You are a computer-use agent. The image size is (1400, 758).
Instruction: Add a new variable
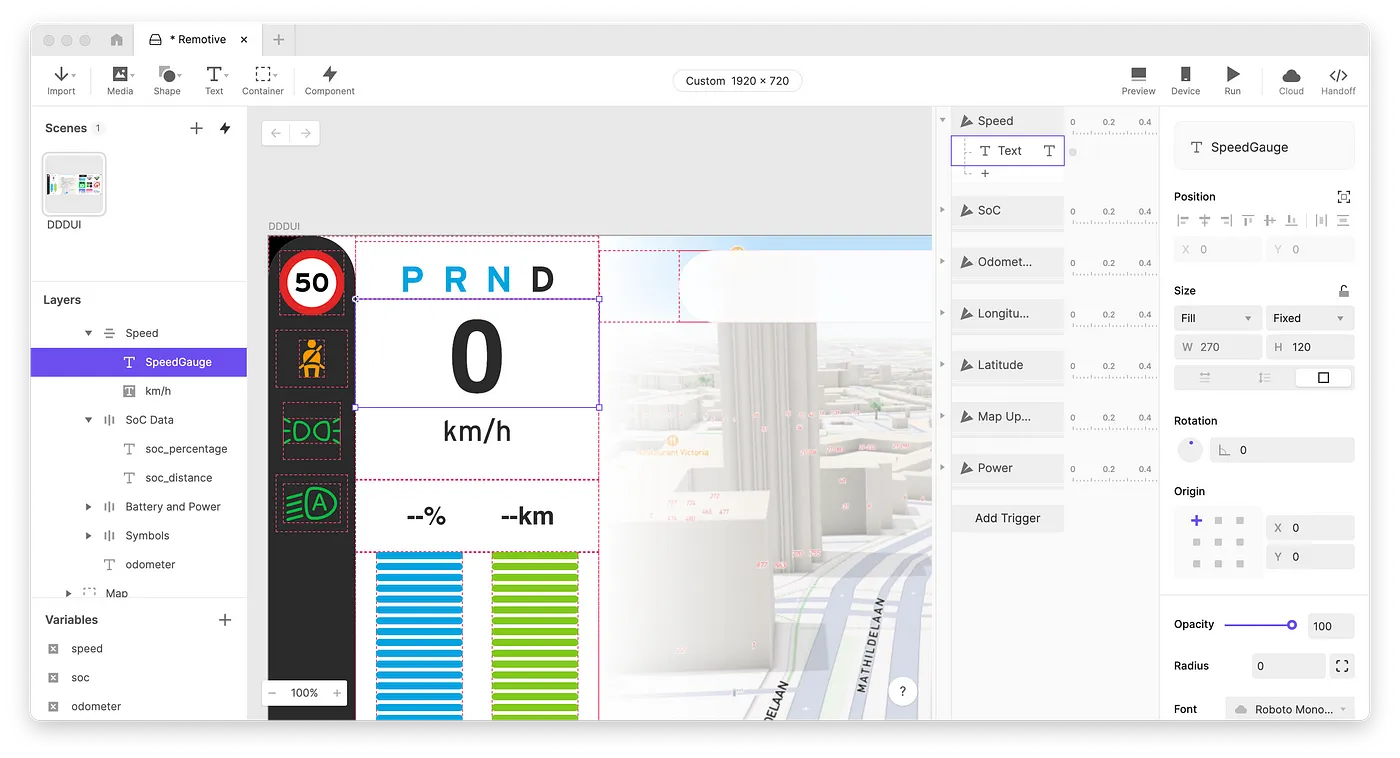tap(225, 620)
